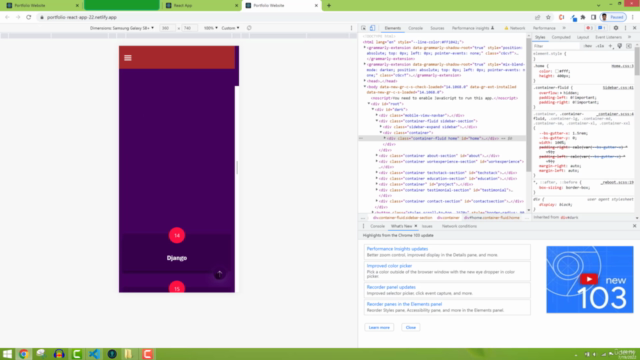The width and height of the screenshot is (640, 360).
Task: Click the red error count badge
Action: point(589,28)
